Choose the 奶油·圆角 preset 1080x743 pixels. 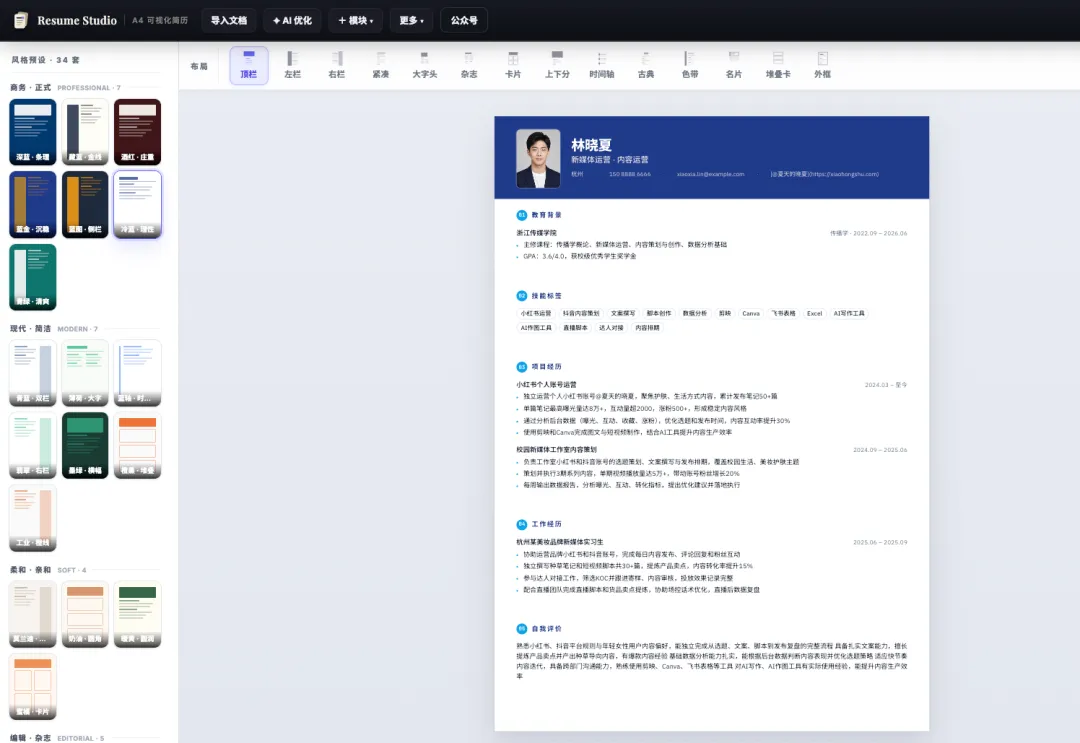[85, 614]
